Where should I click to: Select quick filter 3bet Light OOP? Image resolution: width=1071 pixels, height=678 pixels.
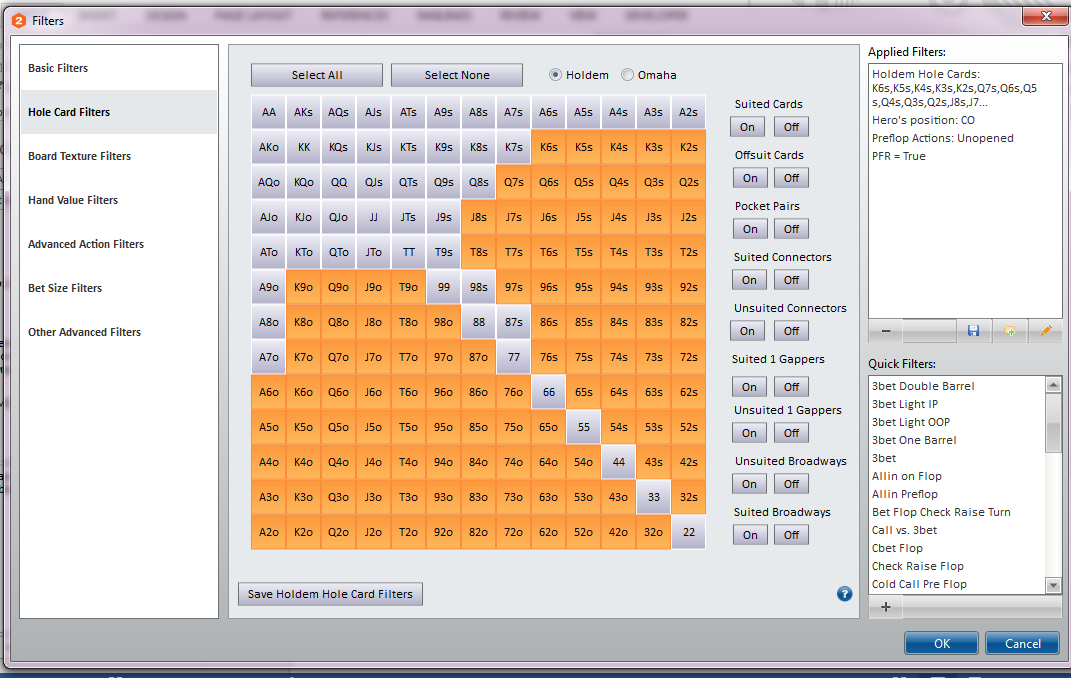910,422
